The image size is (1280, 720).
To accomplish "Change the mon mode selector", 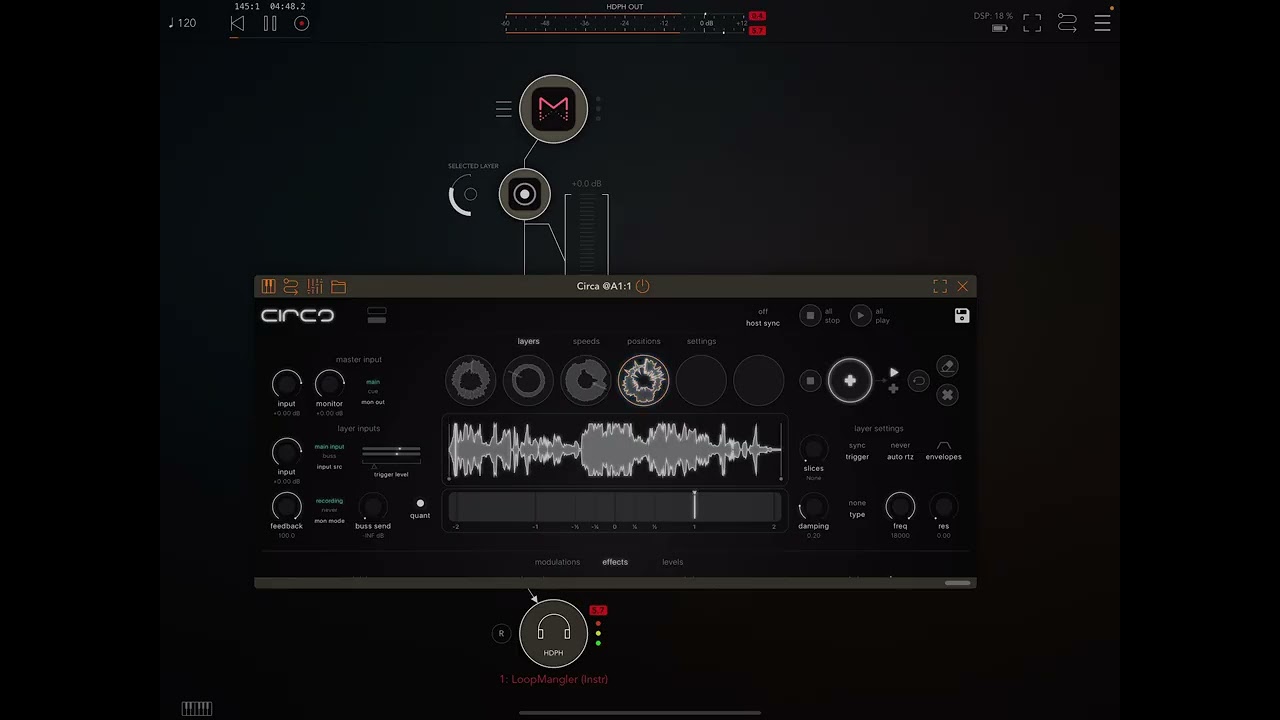I will click(x=329, y=511).
